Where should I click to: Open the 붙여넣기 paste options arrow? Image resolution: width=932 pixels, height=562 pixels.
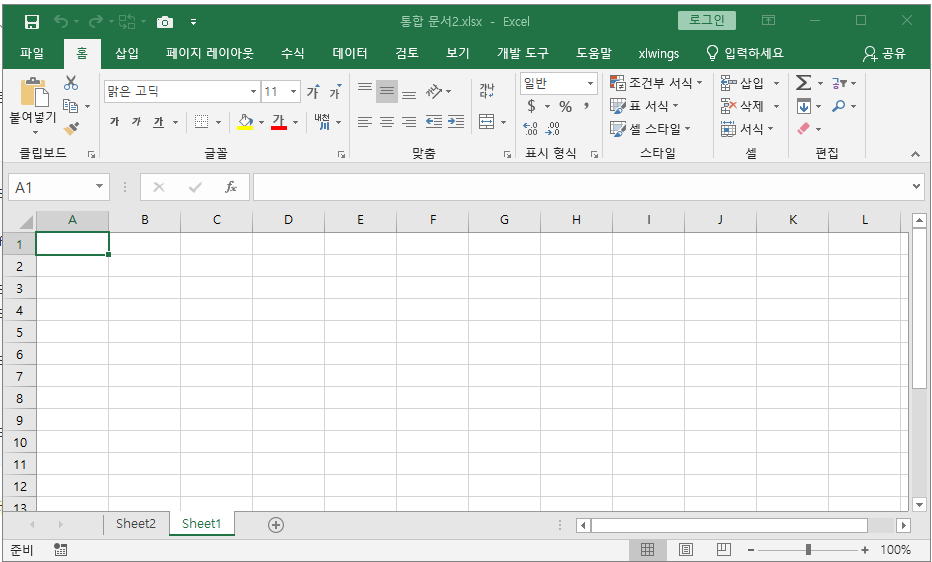[x=34, y=132]
